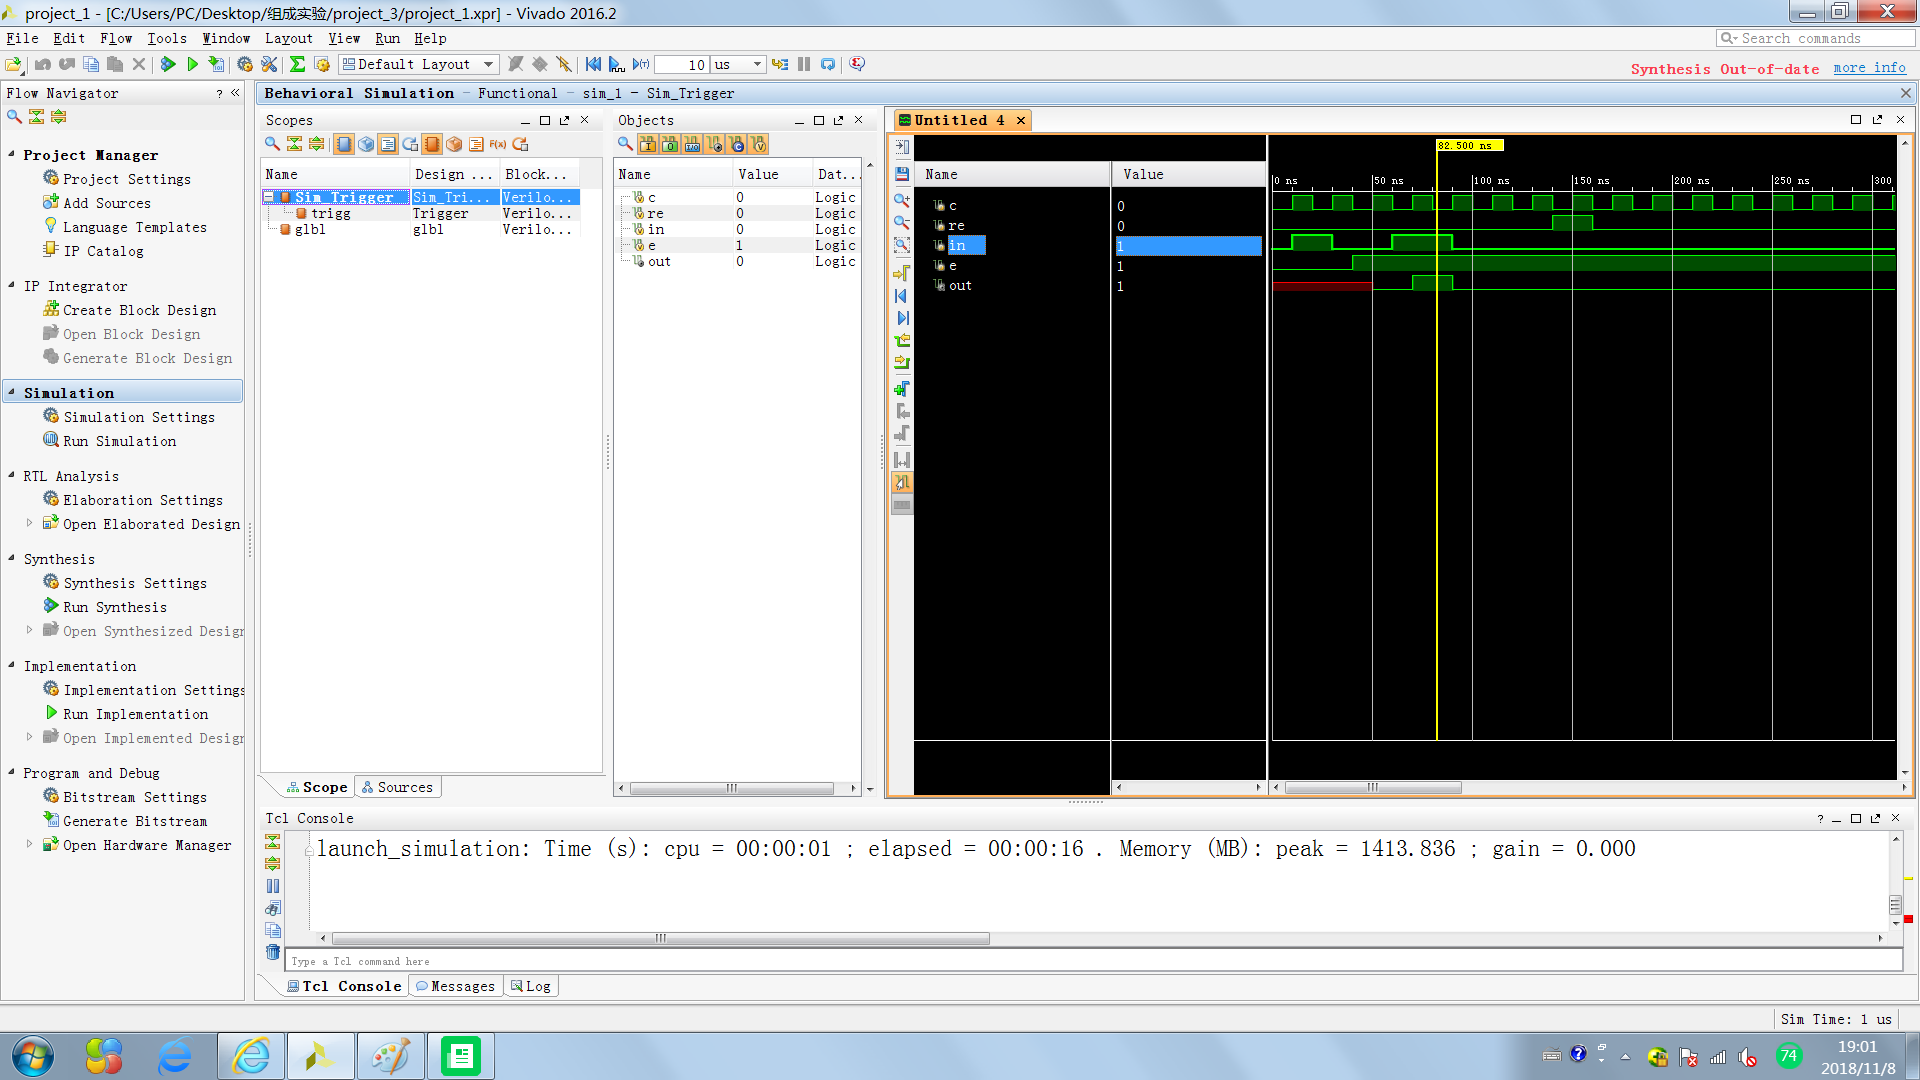1920x1080 pixels.
Task: Toggle the Inputs filter in Objects panel
Action: click(x=648, y=144)
